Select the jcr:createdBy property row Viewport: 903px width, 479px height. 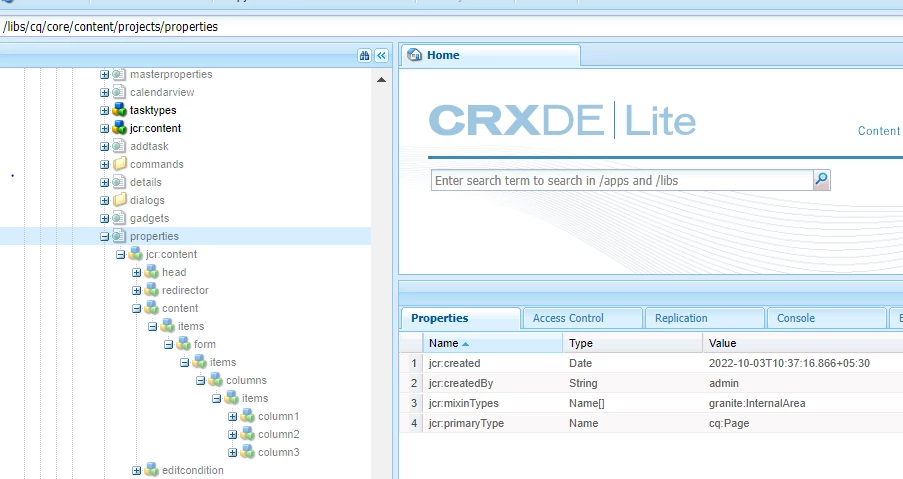coord(651,383)
